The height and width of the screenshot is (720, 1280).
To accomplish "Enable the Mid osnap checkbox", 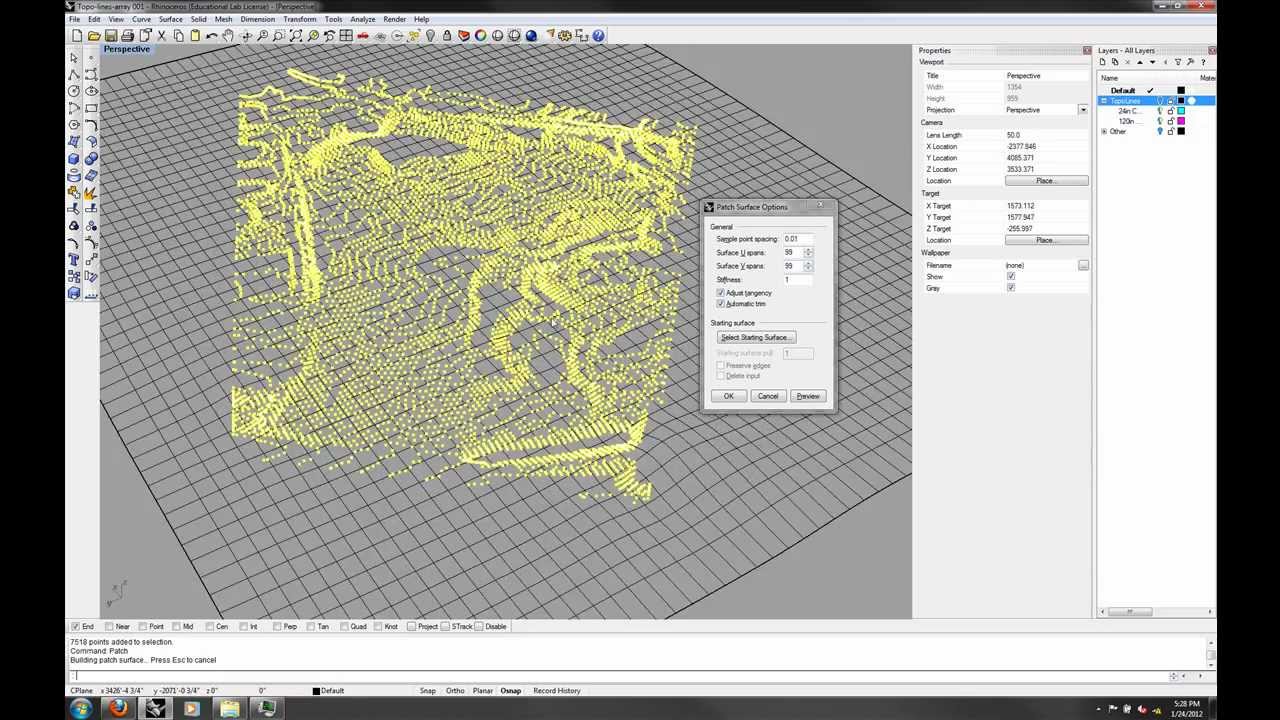I will click(176, 627).
